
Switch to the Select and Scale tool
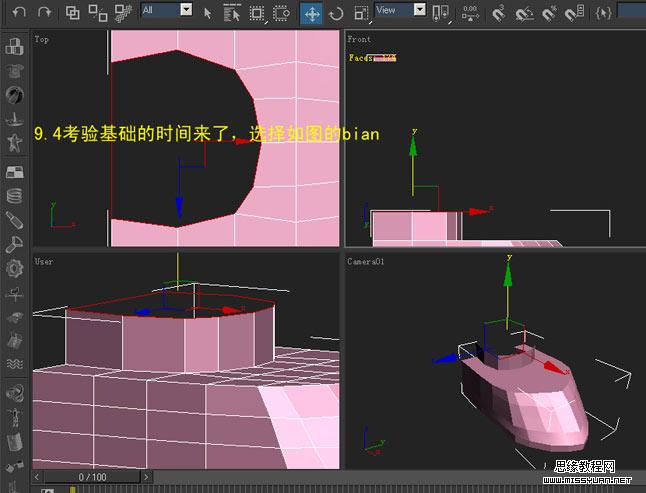click(361, 13)
